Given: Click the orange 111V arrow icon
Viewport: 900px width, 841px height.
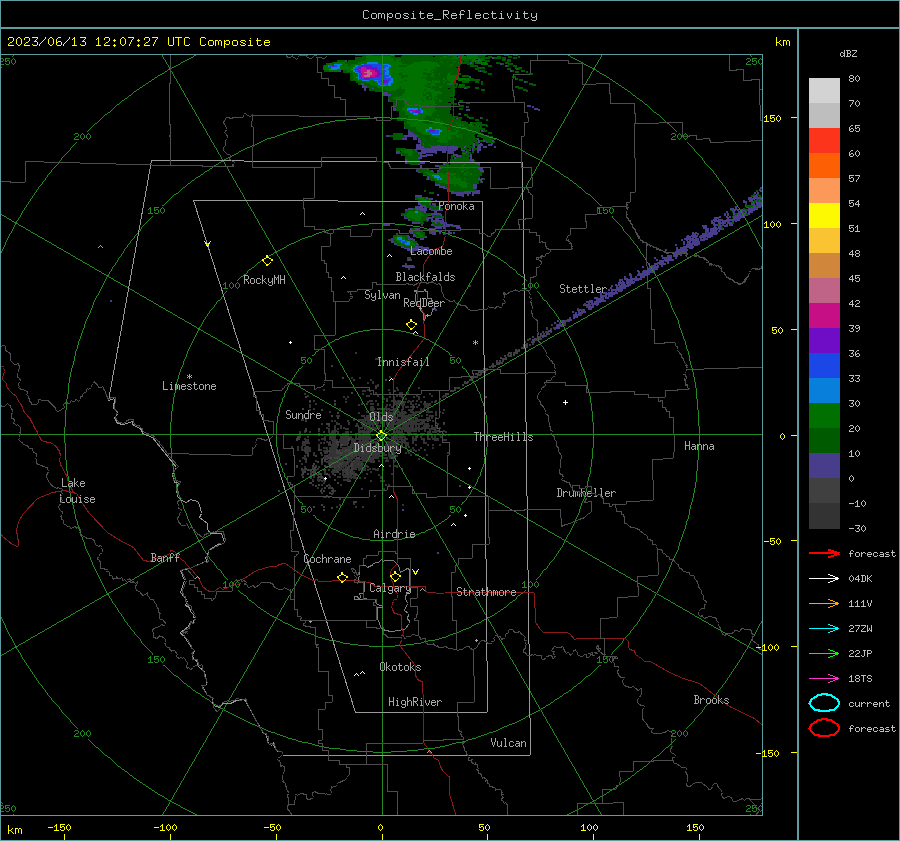Looking at the screenshot, I should tap(824, 603).
